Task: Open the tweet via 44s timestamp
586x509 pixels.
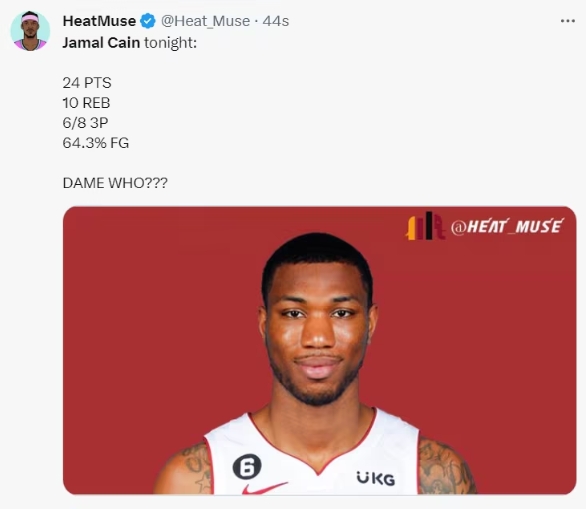Action: (276, 21)
